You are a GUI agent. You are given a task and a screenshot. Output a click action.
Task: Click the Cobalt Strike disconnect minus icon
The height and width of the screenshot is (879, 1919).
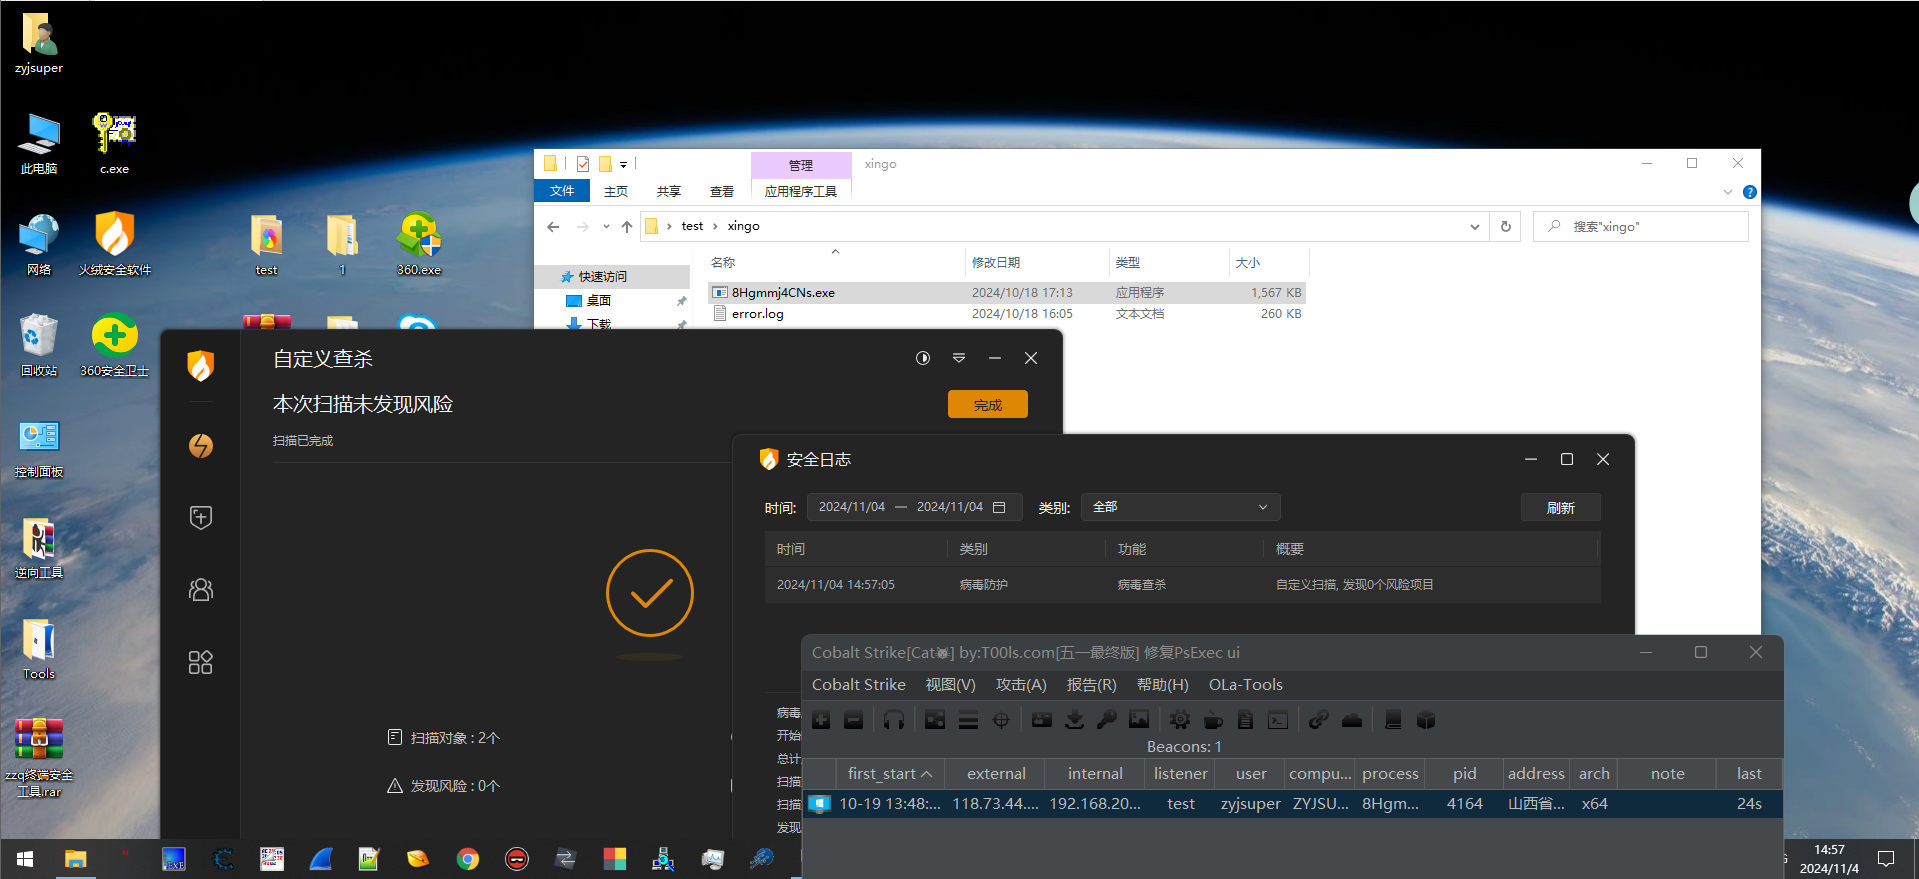coord(853,720)
